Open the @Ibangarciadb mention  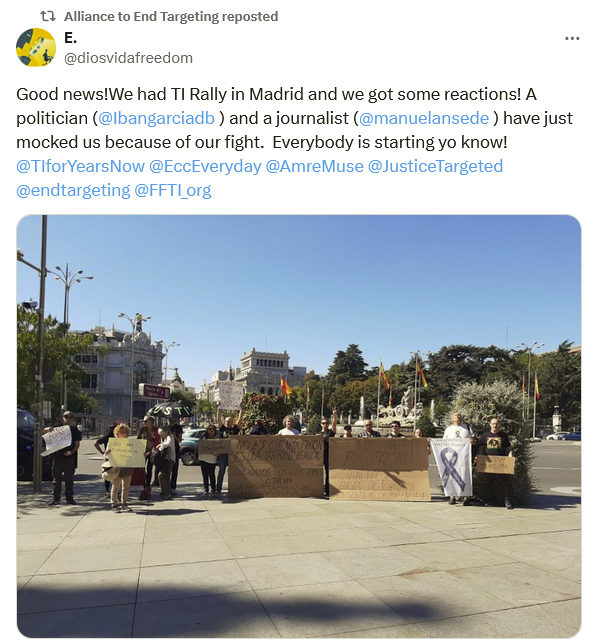(156, 118)
